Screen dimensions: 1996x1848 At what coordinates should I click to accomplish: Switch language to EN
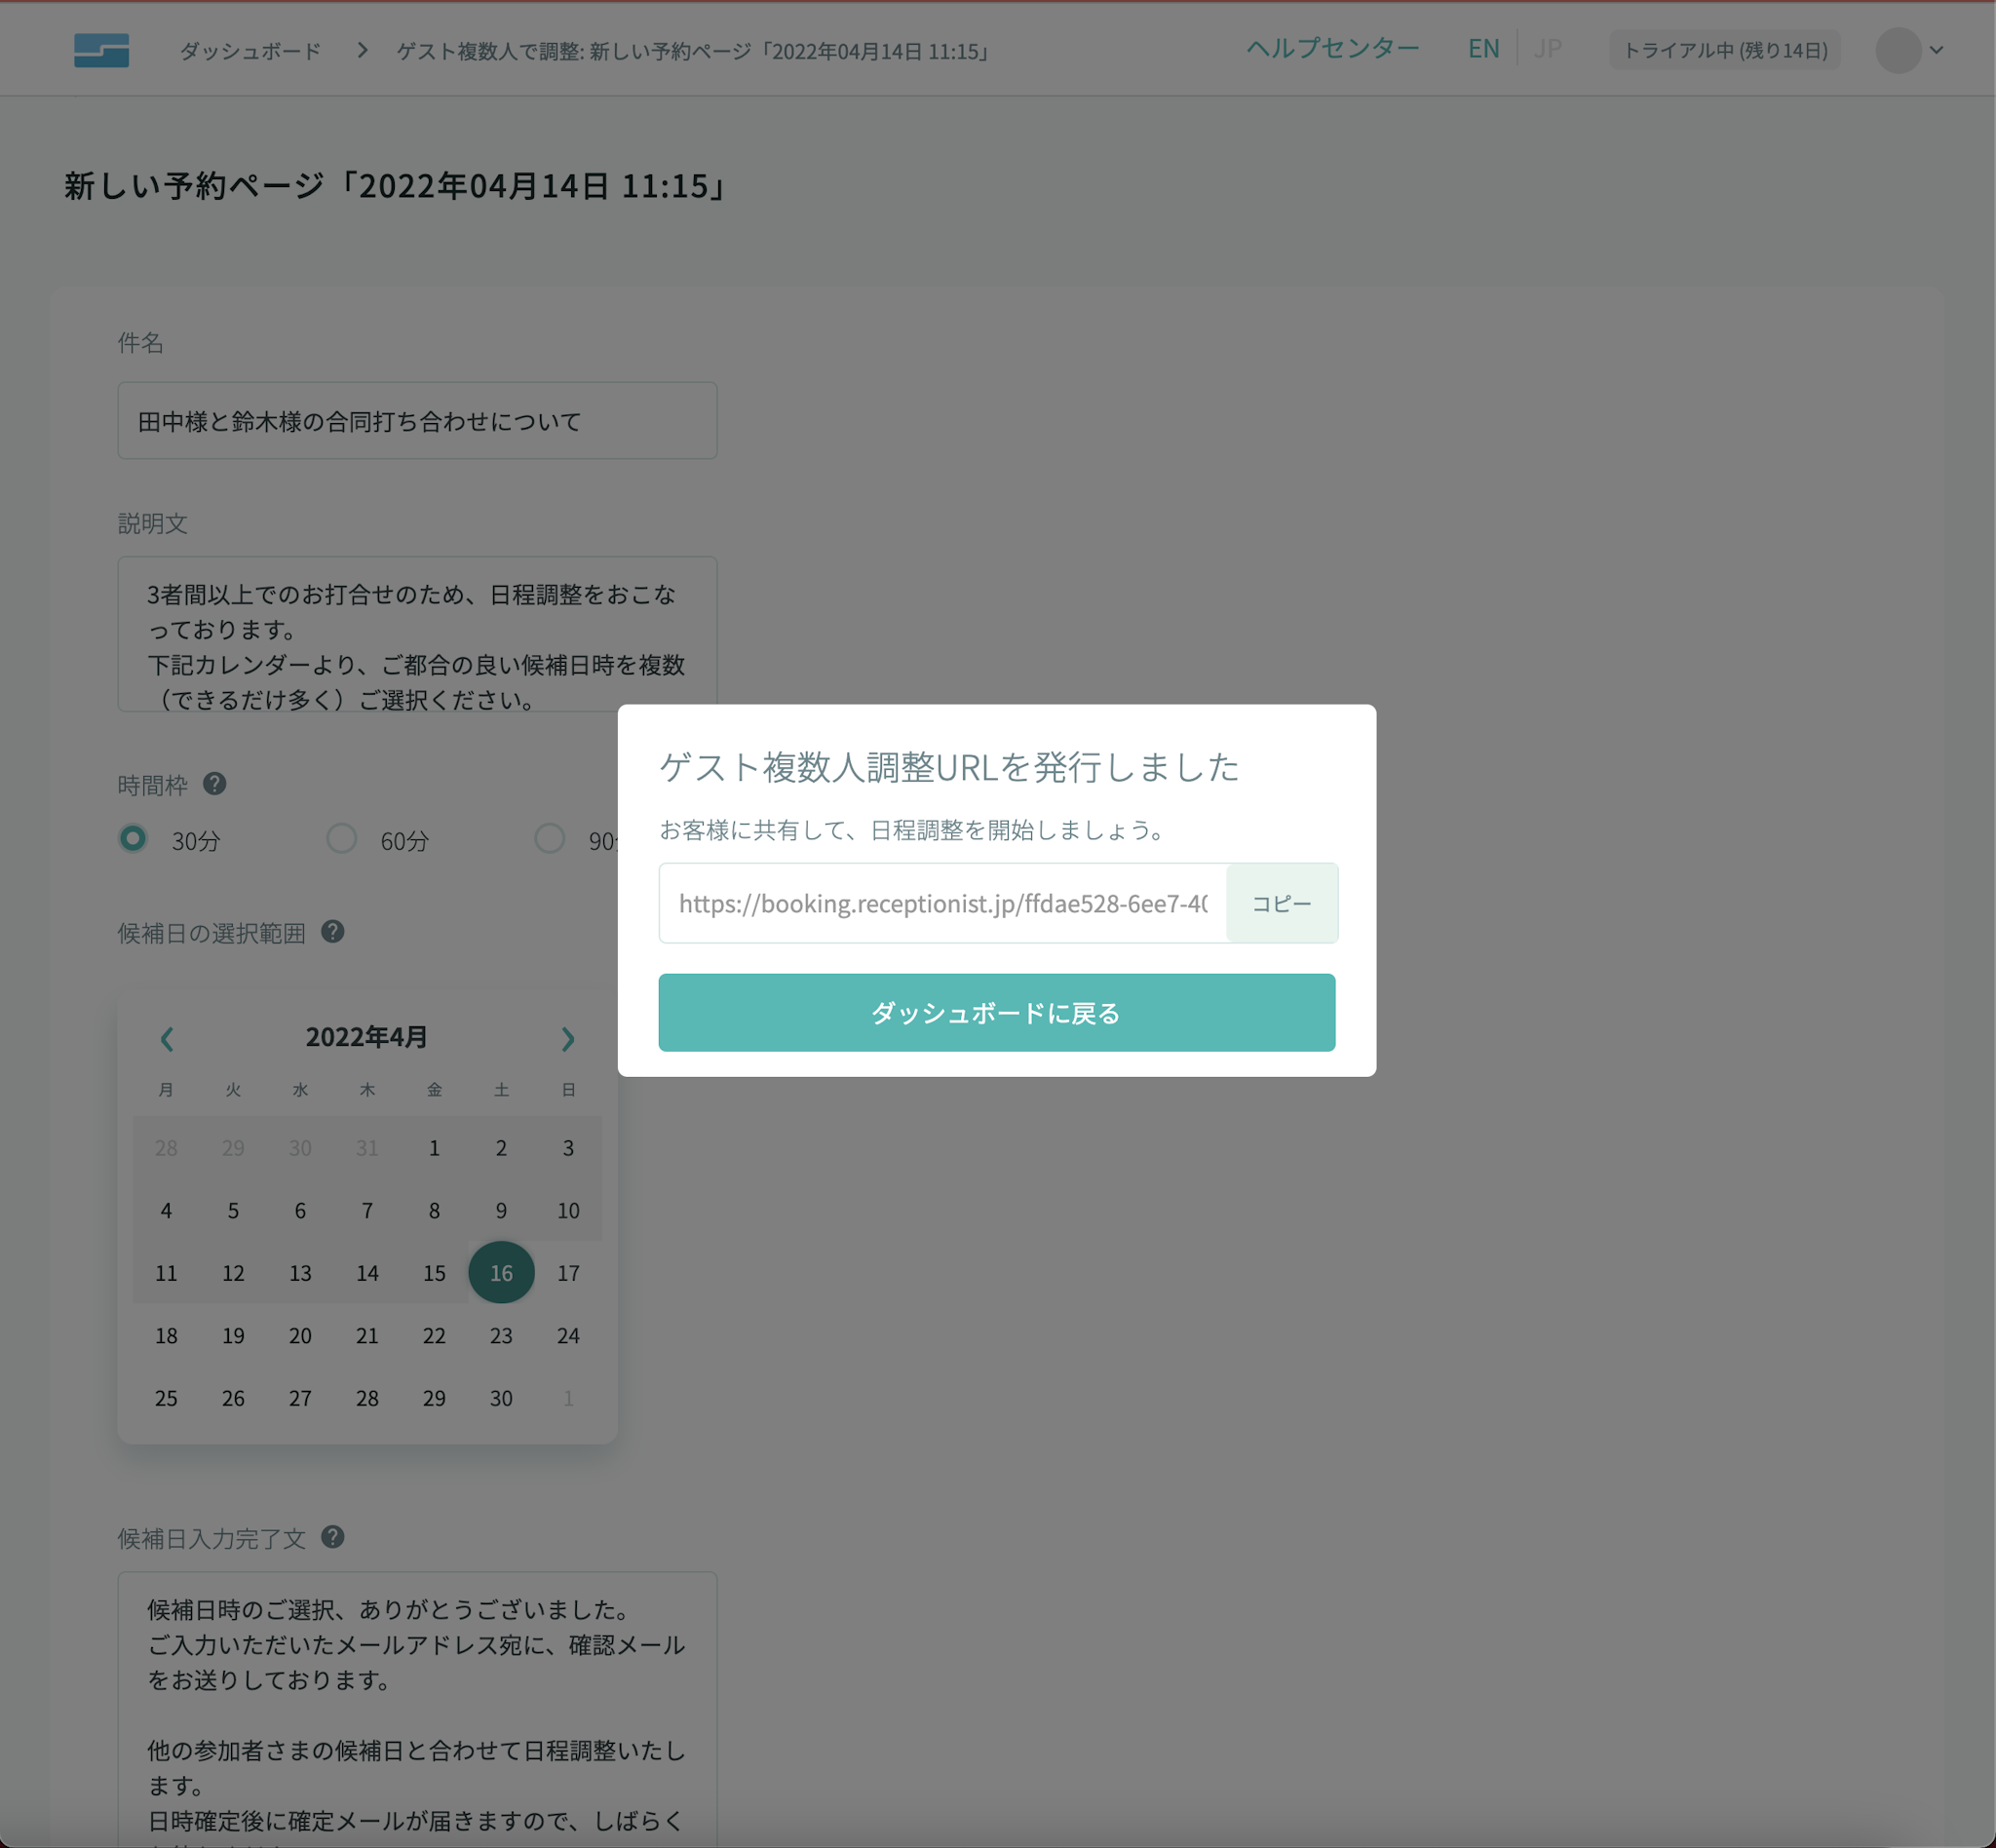[1483, 49]
